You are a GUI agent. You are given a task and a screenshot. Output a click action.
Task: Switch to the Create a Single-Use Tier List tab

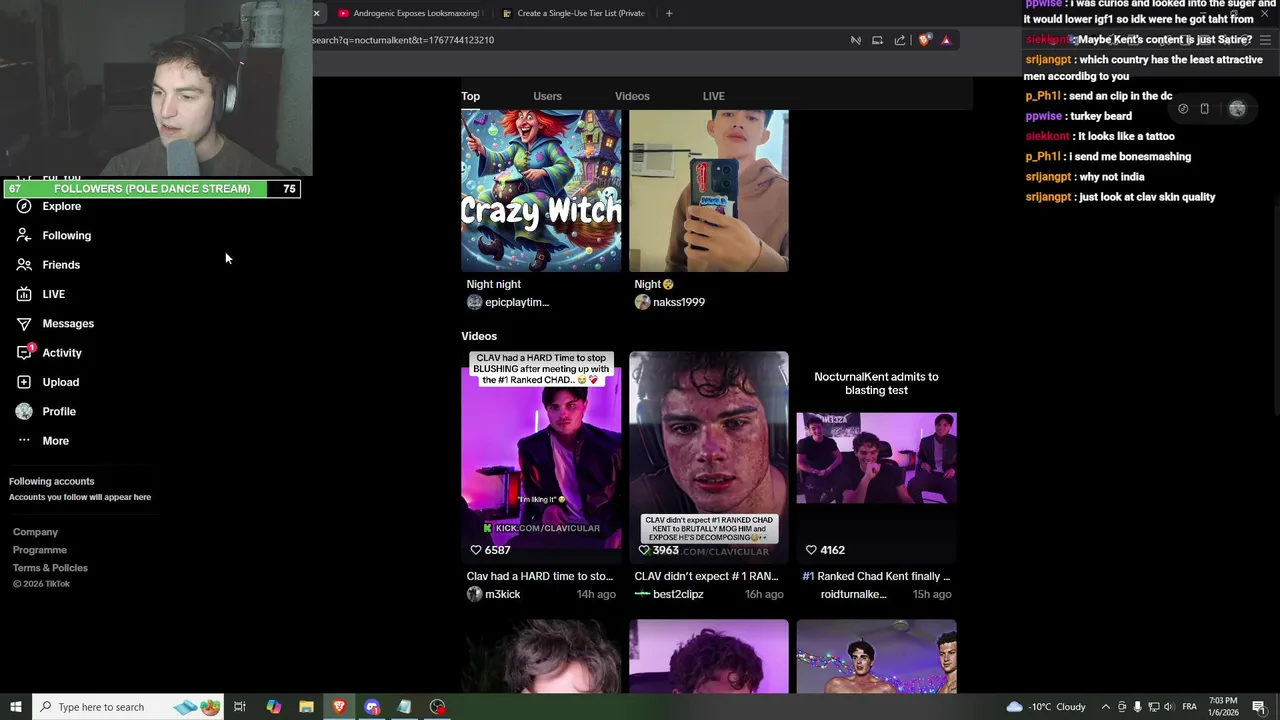pyautogui.click(x=573, y=13)
